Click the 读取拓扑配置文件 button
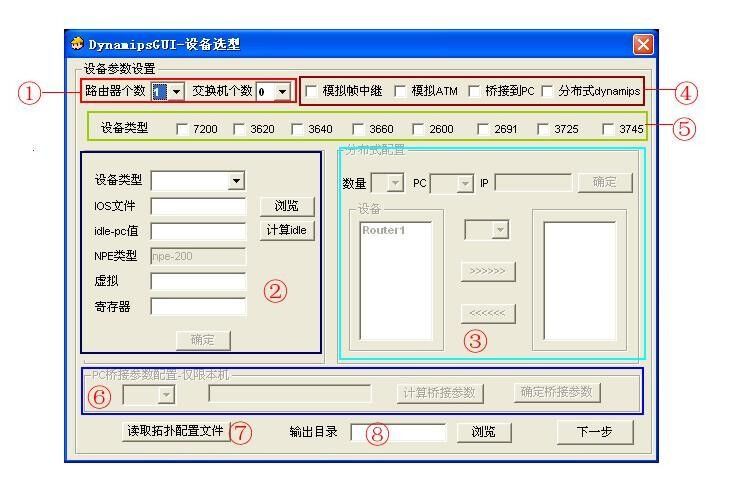731x478 pixels. click(176, 431)
